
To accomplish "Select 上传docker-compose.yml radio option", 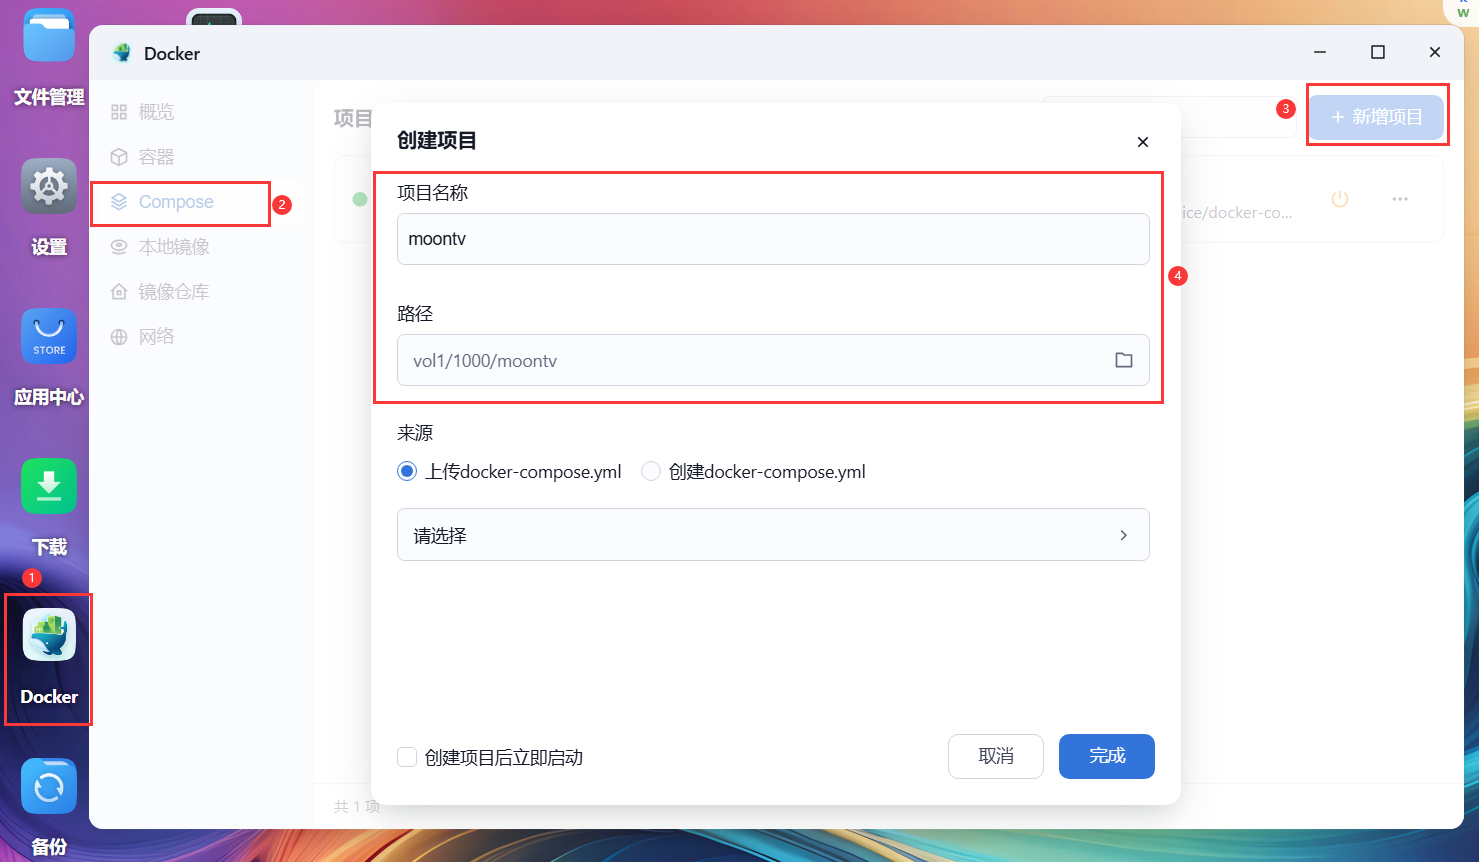I will click(x=407, y=471).
